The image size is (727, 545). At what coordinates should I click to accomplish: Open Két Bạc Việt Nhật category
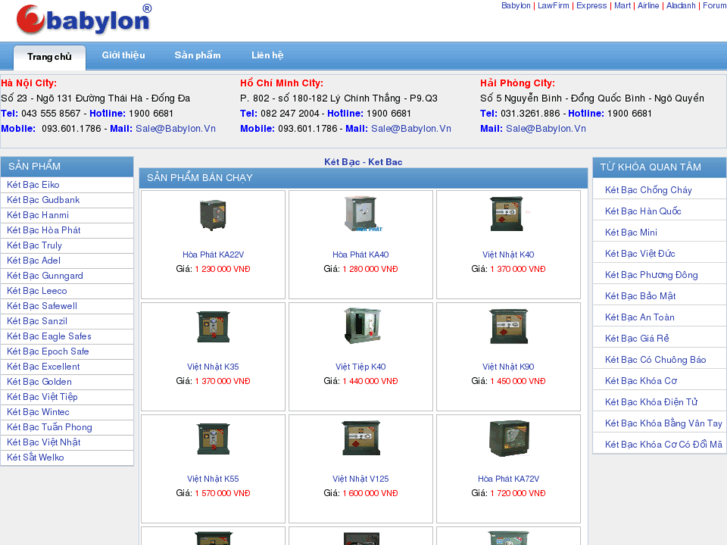44,442
